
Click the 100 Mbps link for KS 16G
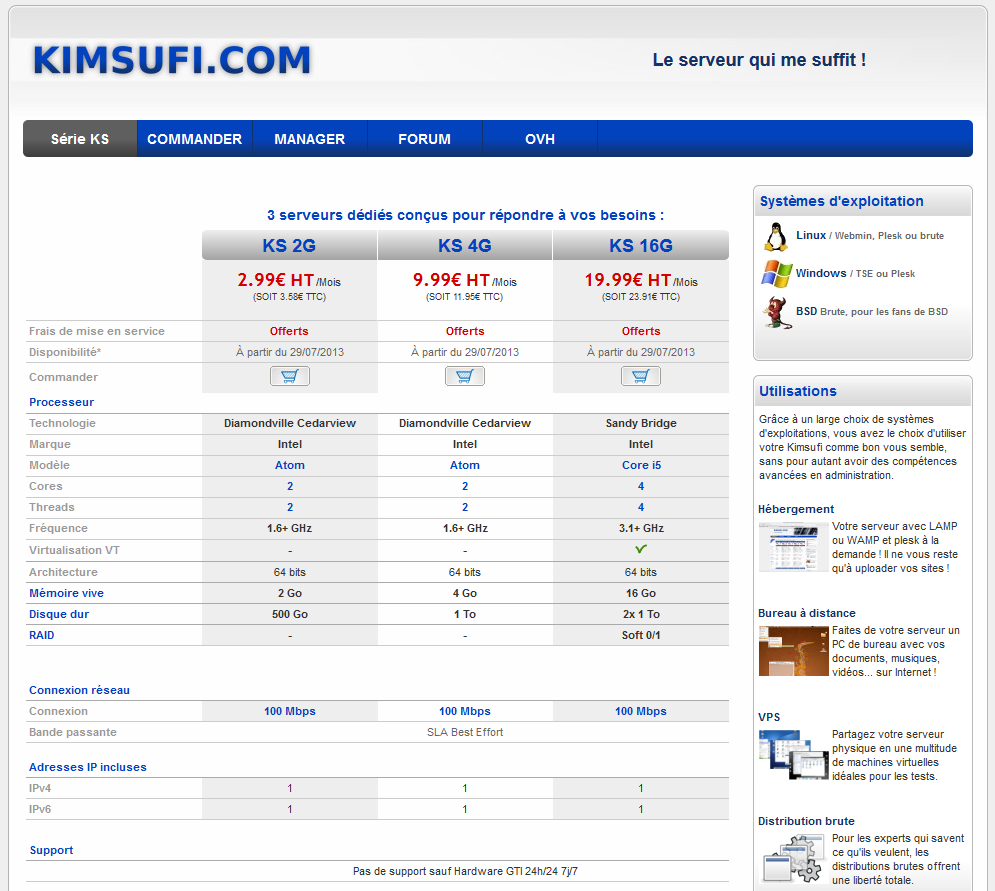pos(641,711)
